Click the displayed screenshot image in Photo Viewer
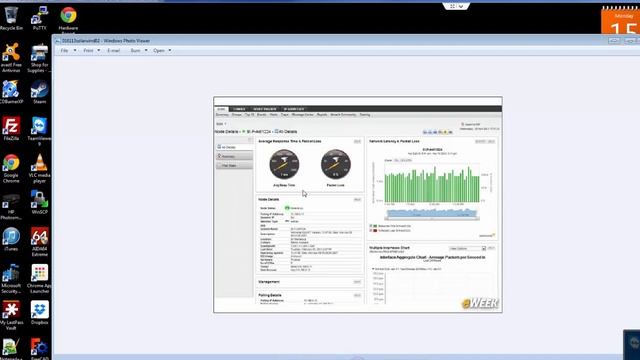Screen dimensions: 640x360 tap(358, 205)
